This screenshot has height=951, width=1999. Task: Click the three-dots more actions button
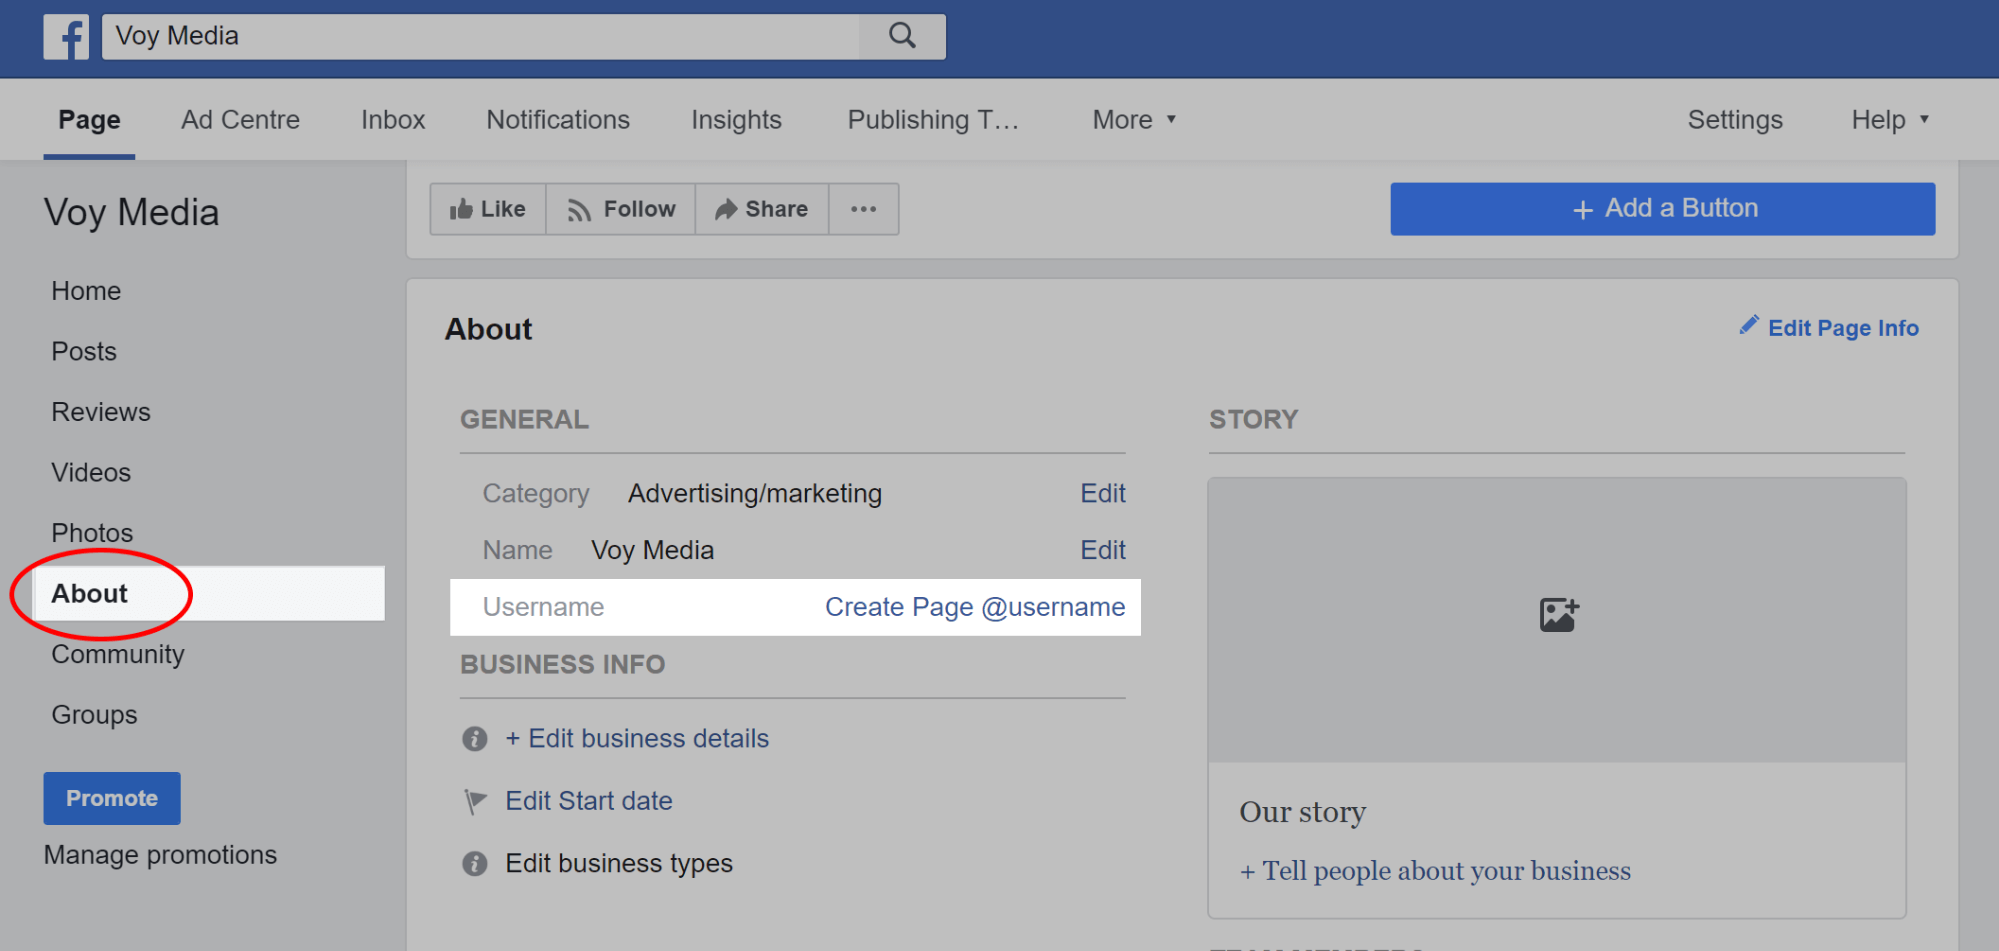[x=864, y=209]
